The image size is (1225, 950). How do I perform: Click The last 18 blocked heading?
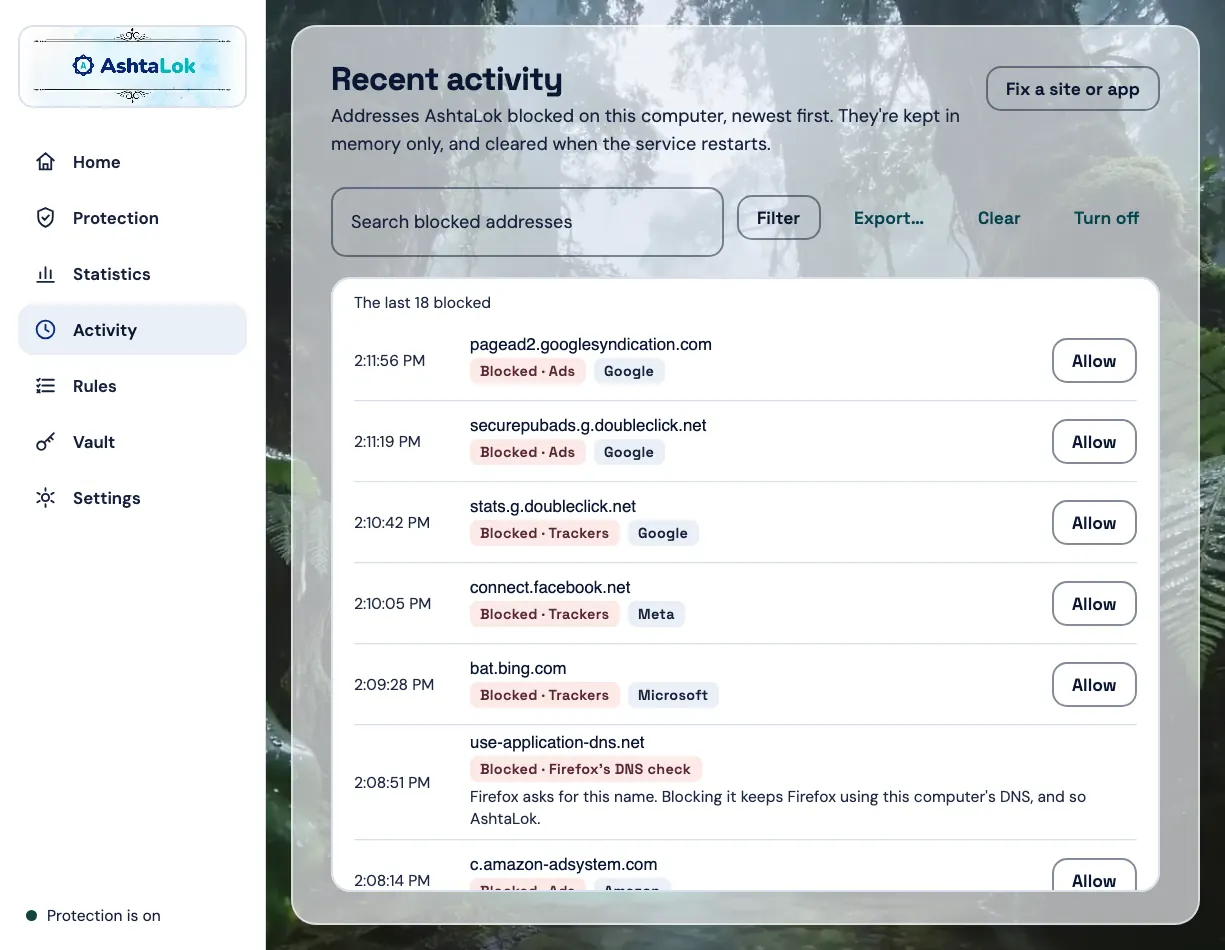[x=422, y=302]
